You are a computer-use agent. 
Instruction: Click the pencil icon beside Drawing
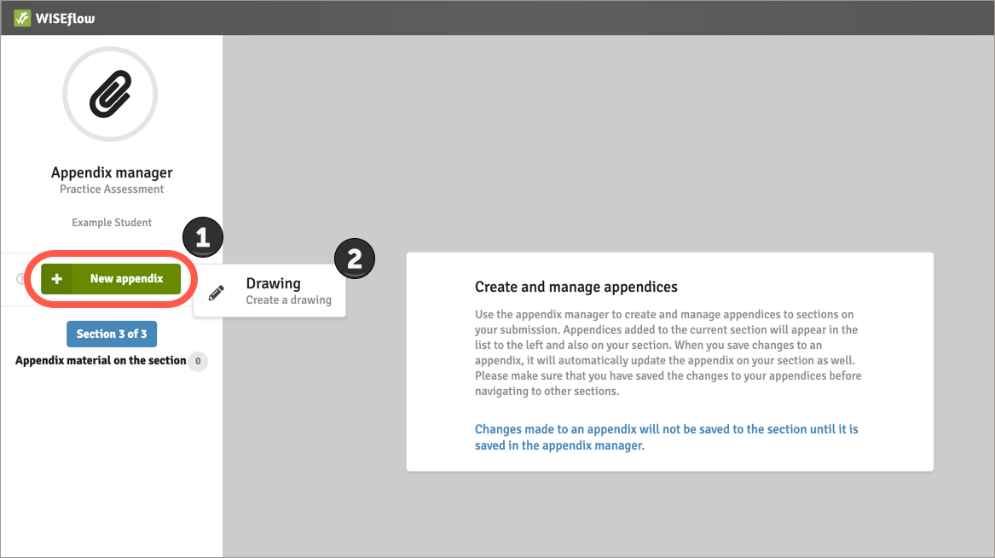[x=216, y=292]
